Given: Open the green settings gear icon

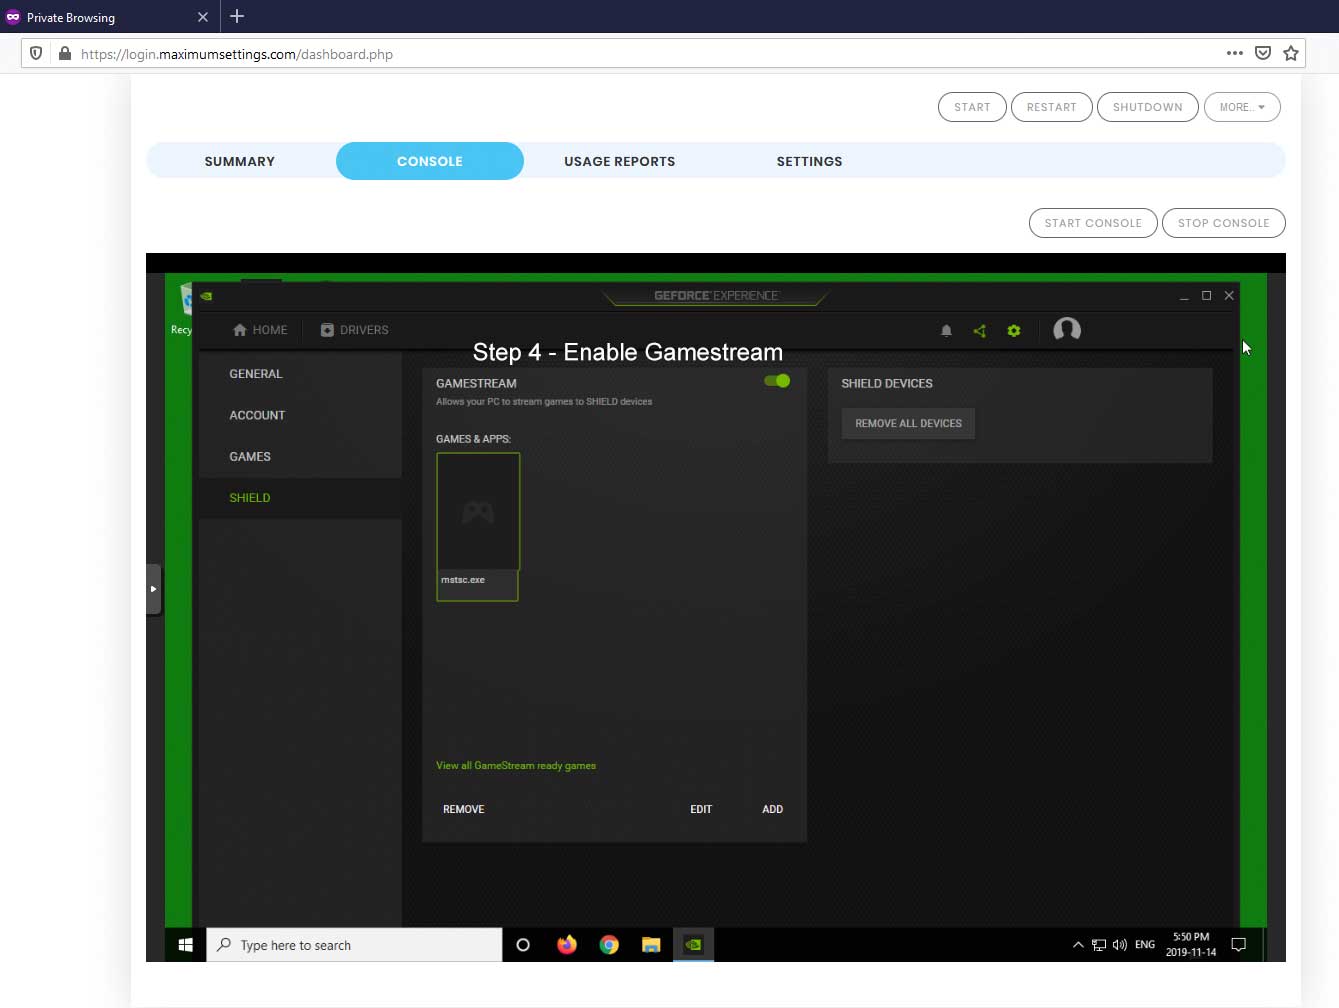Looking at the screenshot, I should [1014, 331].
